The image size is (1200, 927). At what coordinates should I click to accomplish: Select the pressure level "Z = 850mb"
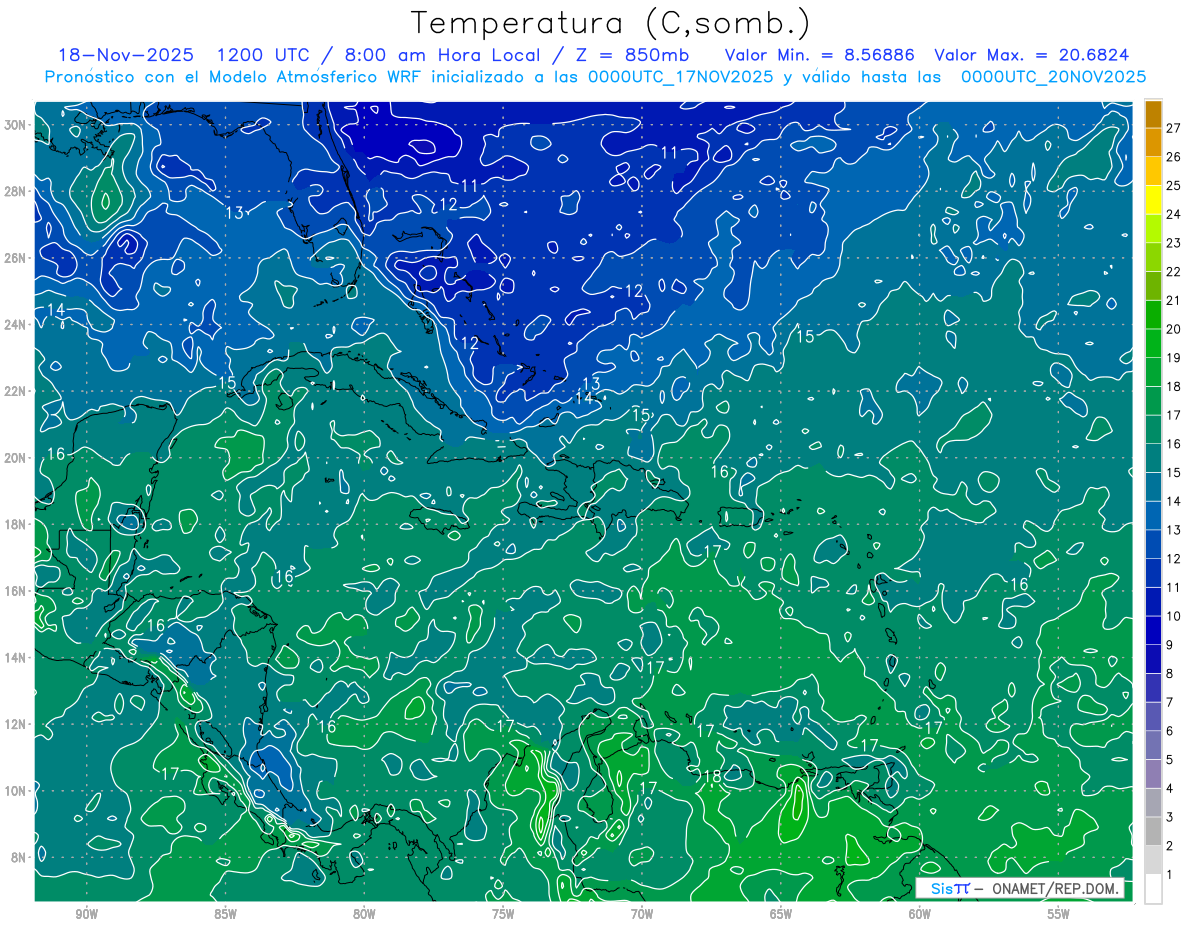[x=633, y=55]
